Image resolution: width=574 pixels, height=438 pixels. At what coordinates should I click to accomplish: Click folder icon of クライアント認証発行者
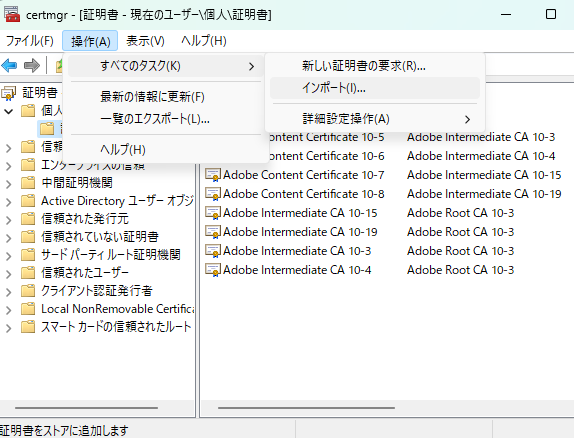[x=28, y=291]
